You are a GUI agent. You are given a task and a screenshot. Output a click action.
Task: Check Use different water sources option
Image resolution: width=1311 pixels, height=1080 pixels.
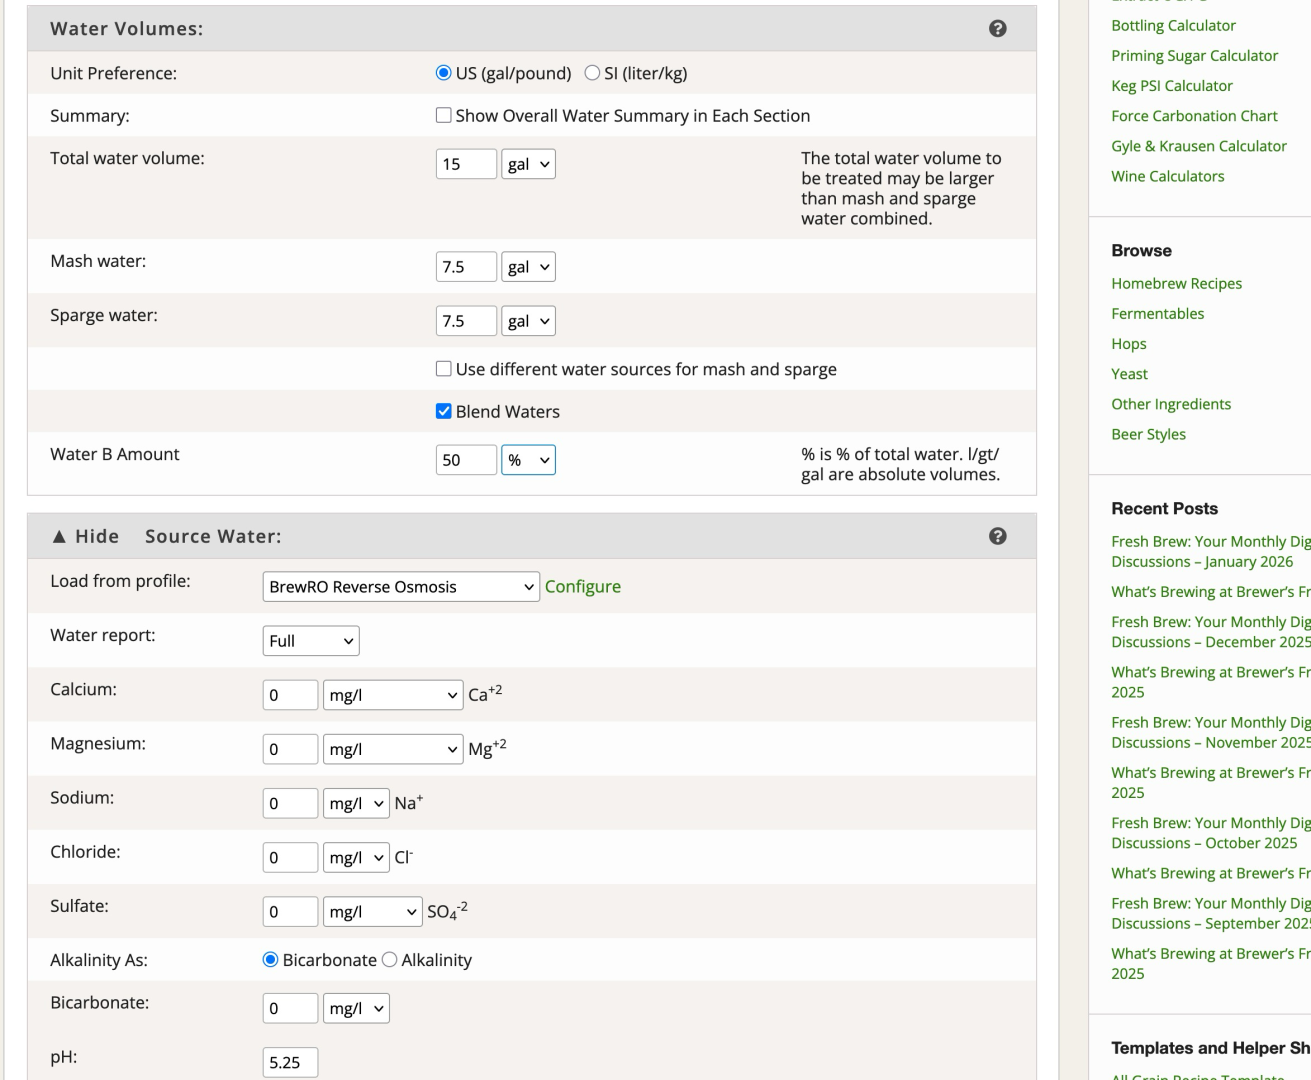tap(444, 369)
